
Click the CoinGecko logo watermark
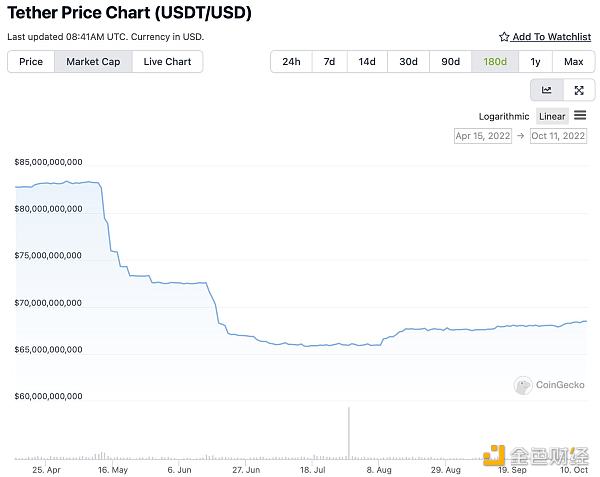point(551,385)
